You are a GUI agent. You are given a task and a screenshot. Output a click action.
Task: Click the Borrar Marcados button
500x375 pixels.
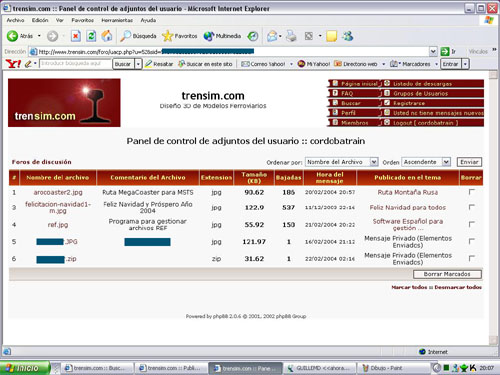[447, 274]
